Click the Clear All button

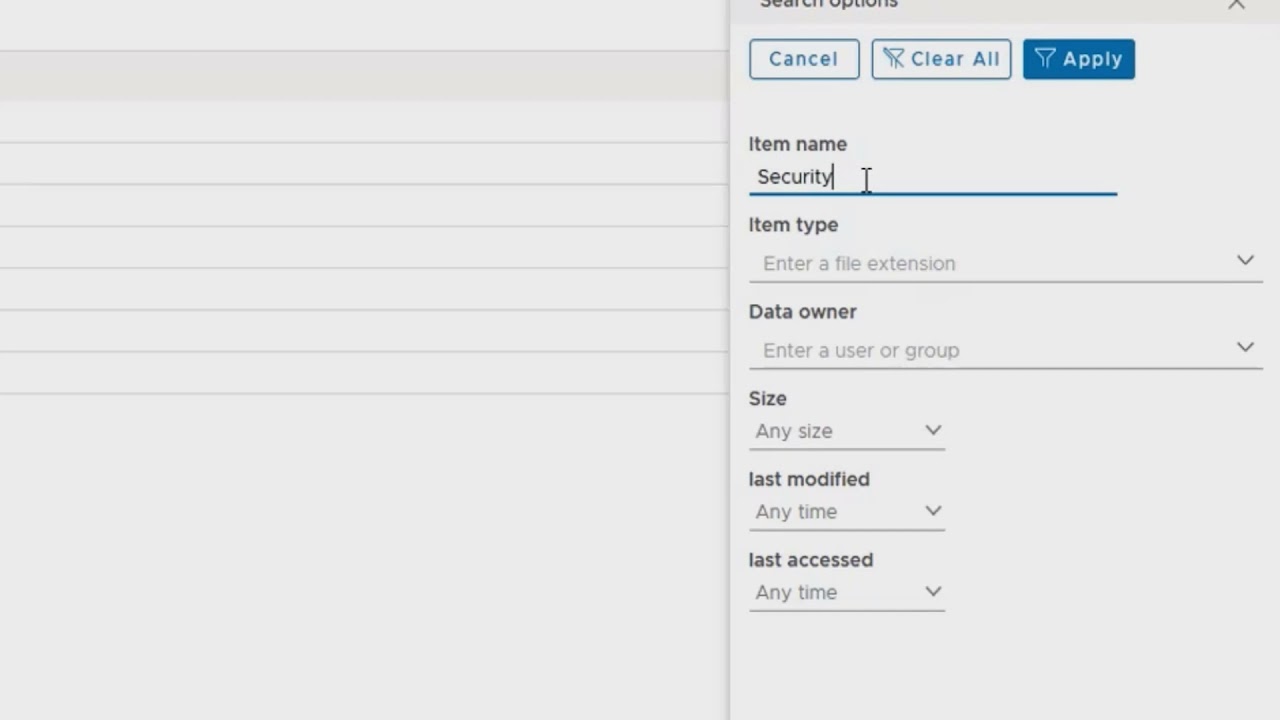coord(941,59)
